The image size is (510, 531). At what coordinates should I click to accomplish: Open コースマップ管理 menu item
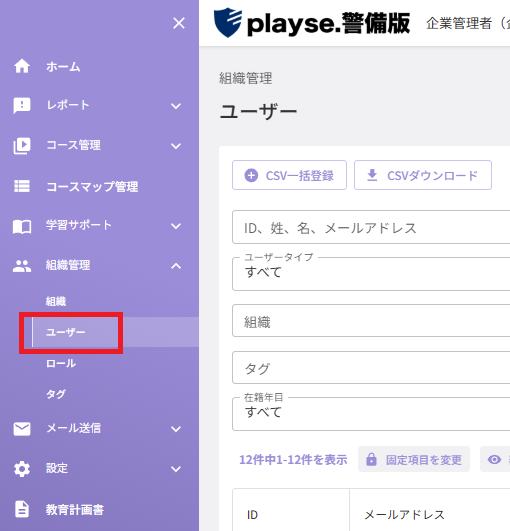point(92,186)
